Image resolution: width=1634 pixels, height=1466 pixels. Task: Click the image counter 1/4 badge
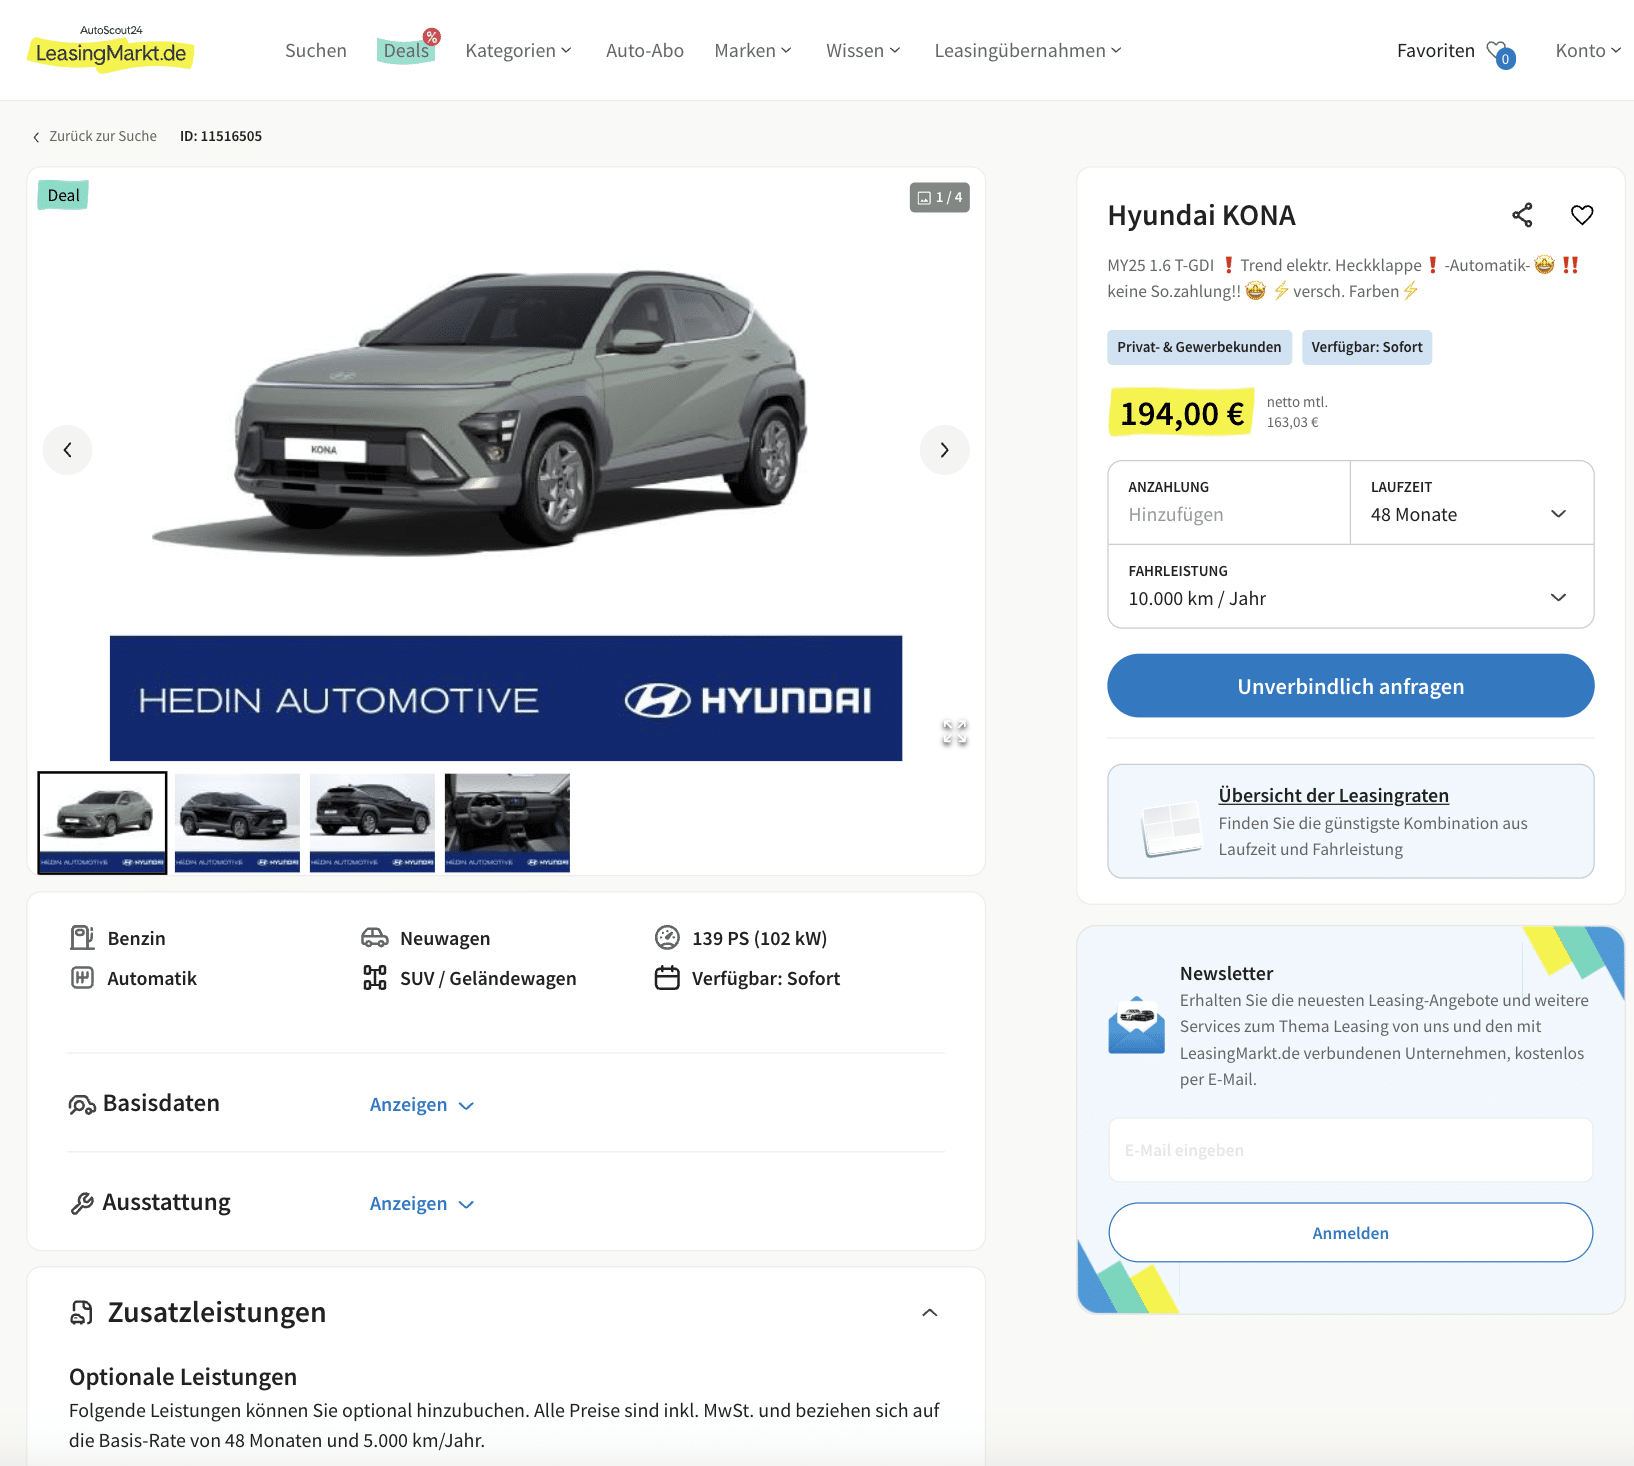pyautogui.click(x=939, y=197)
